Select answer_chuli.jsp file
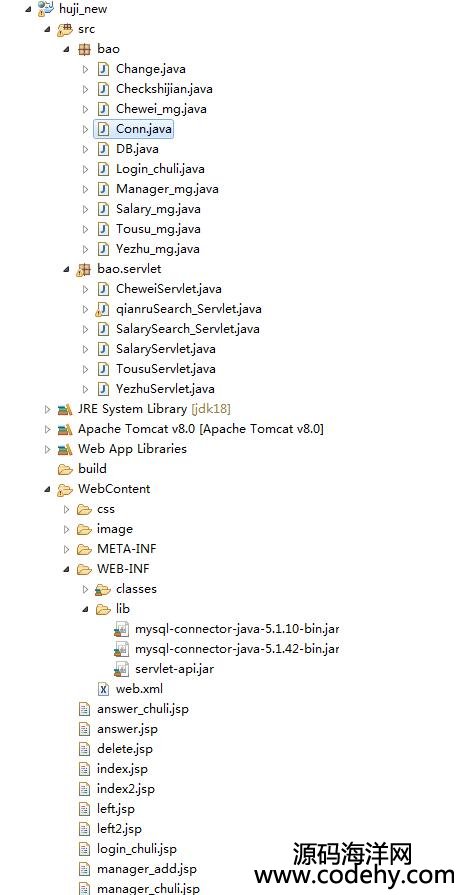 pos(143,709)
